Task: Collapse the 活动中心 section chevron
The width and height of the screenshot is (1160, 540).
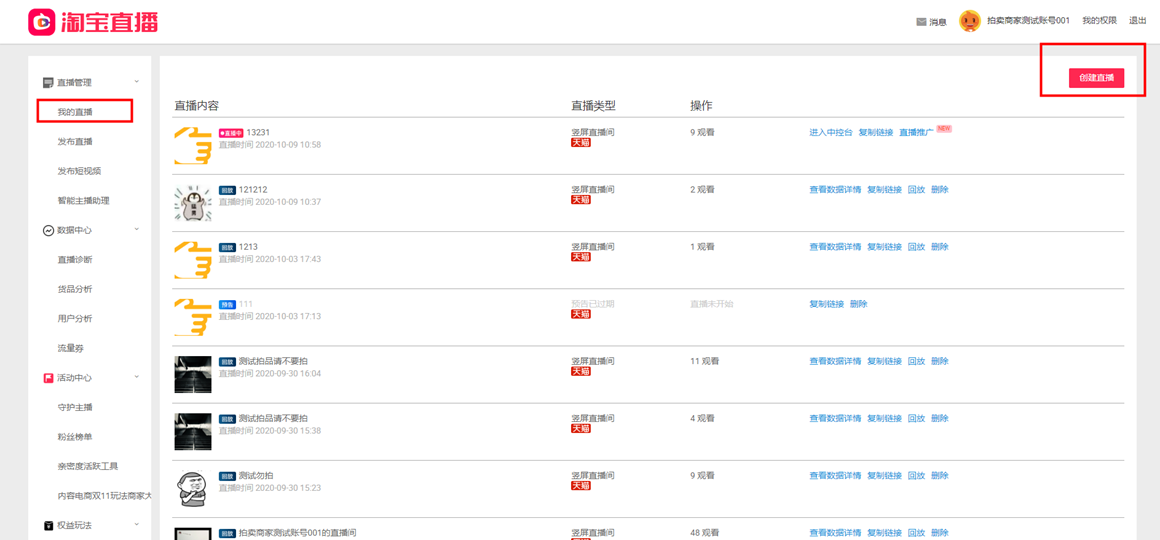Action: click(x=137, y=377)
